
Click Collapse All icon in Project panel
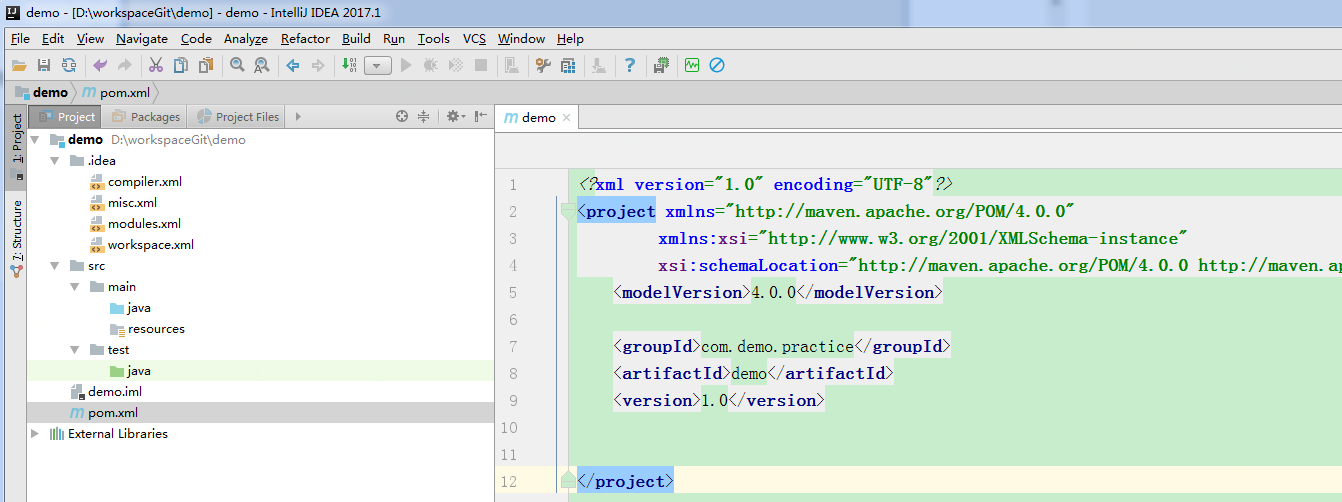(423, 117)
